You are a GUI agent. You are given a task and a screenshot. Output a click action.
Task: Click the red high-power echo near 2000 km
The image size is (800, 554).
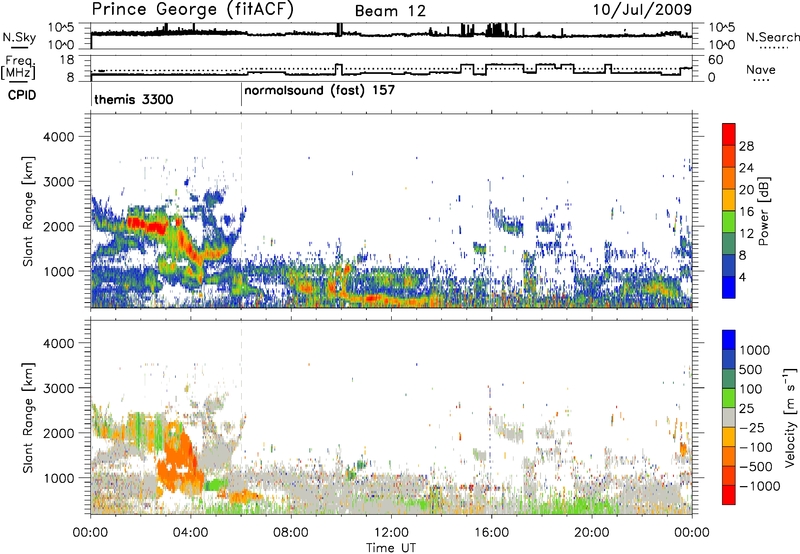tap(145, 224)
